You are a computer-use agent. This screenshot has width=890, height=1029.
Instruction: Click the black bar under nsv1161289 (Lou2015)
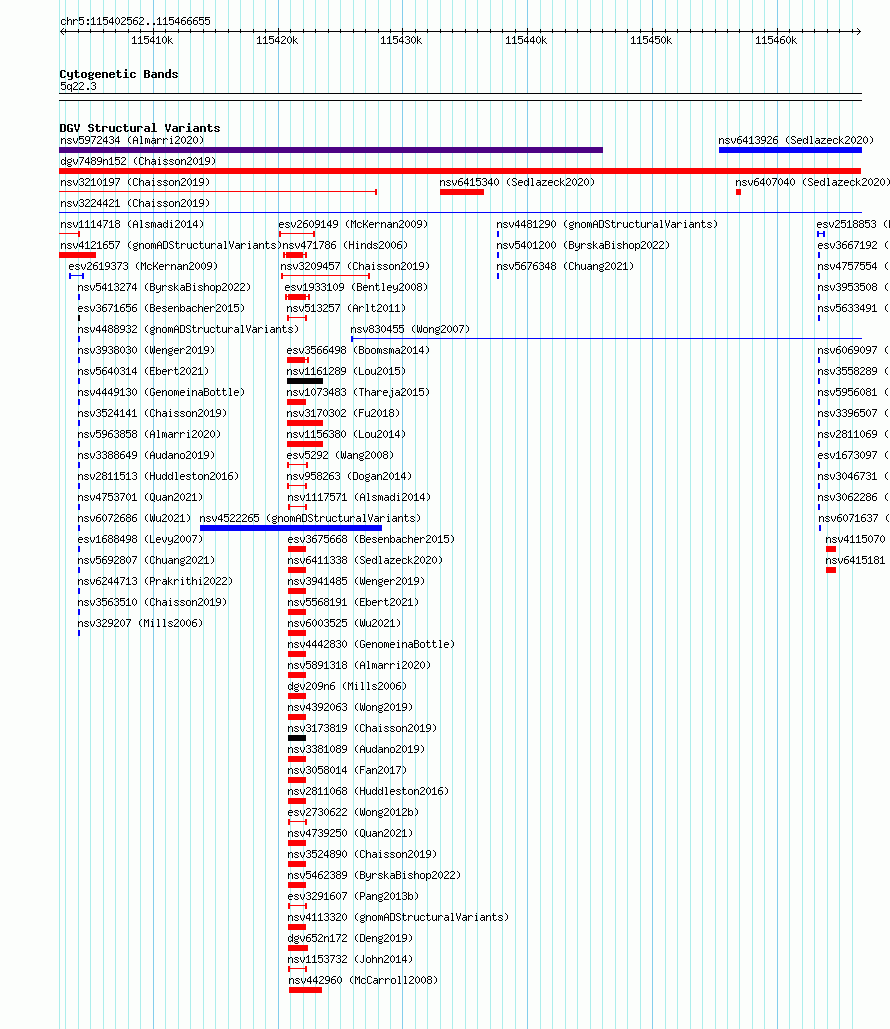click(305, 381)
